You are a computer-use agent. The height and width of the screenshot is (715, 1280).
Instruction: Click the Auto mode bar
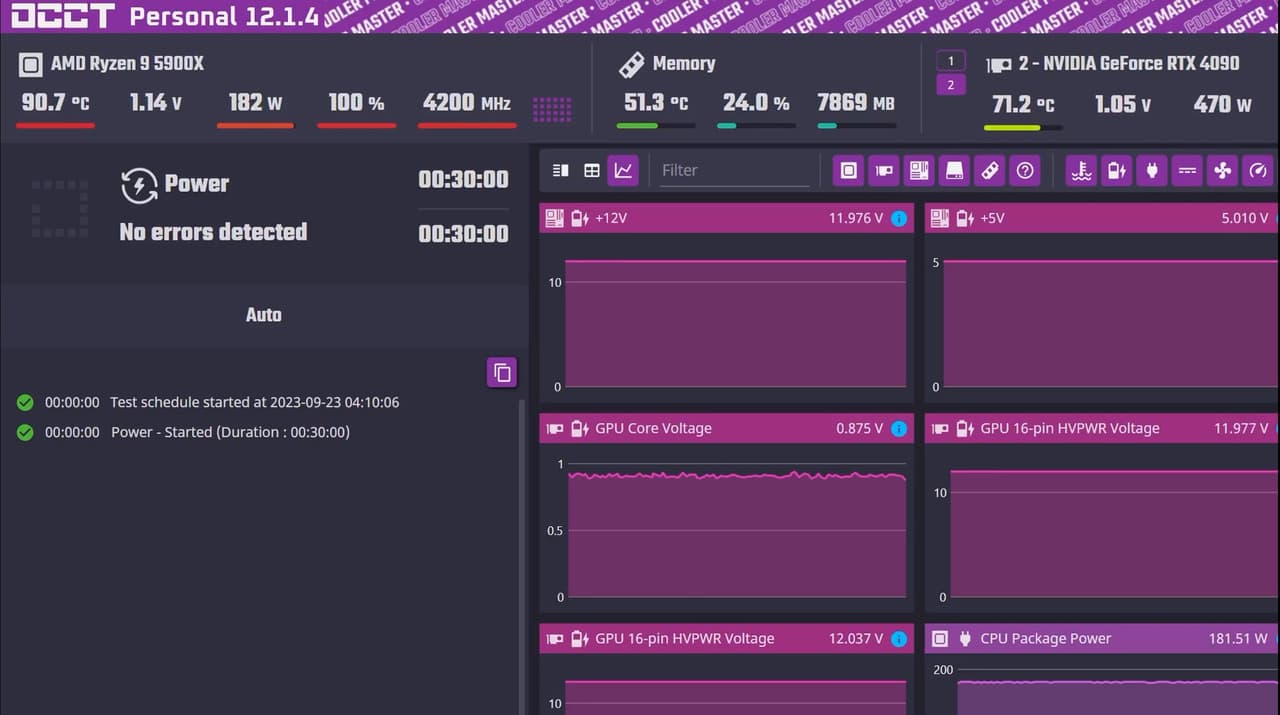pyautogui.click(x=264, y=315)
